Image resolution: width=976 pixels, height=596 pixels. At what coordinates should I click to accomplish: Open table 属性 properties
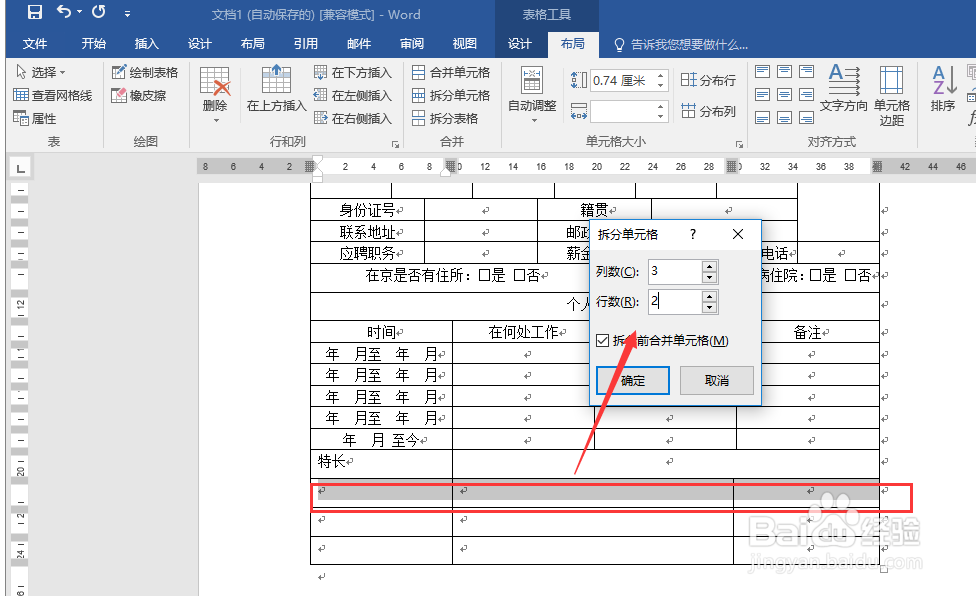tap(35, 118)
